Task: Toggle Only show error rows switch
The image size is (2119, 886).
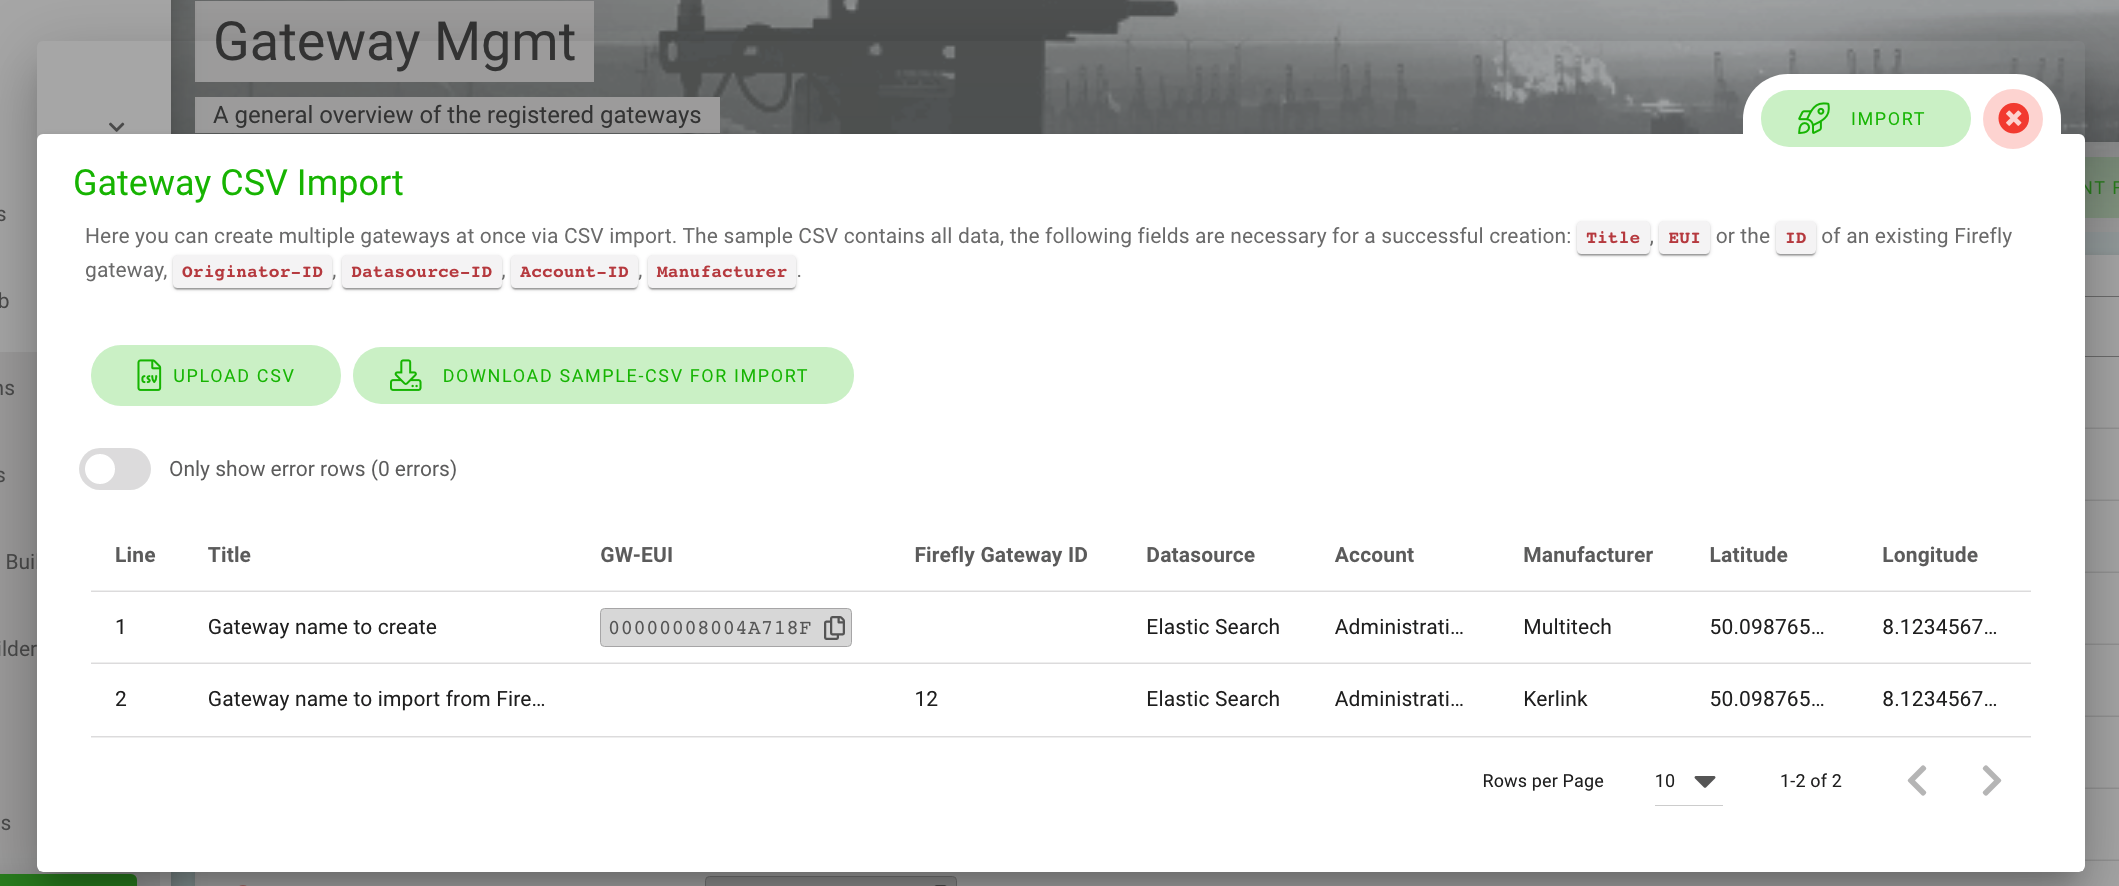Action: pos(115,469)
